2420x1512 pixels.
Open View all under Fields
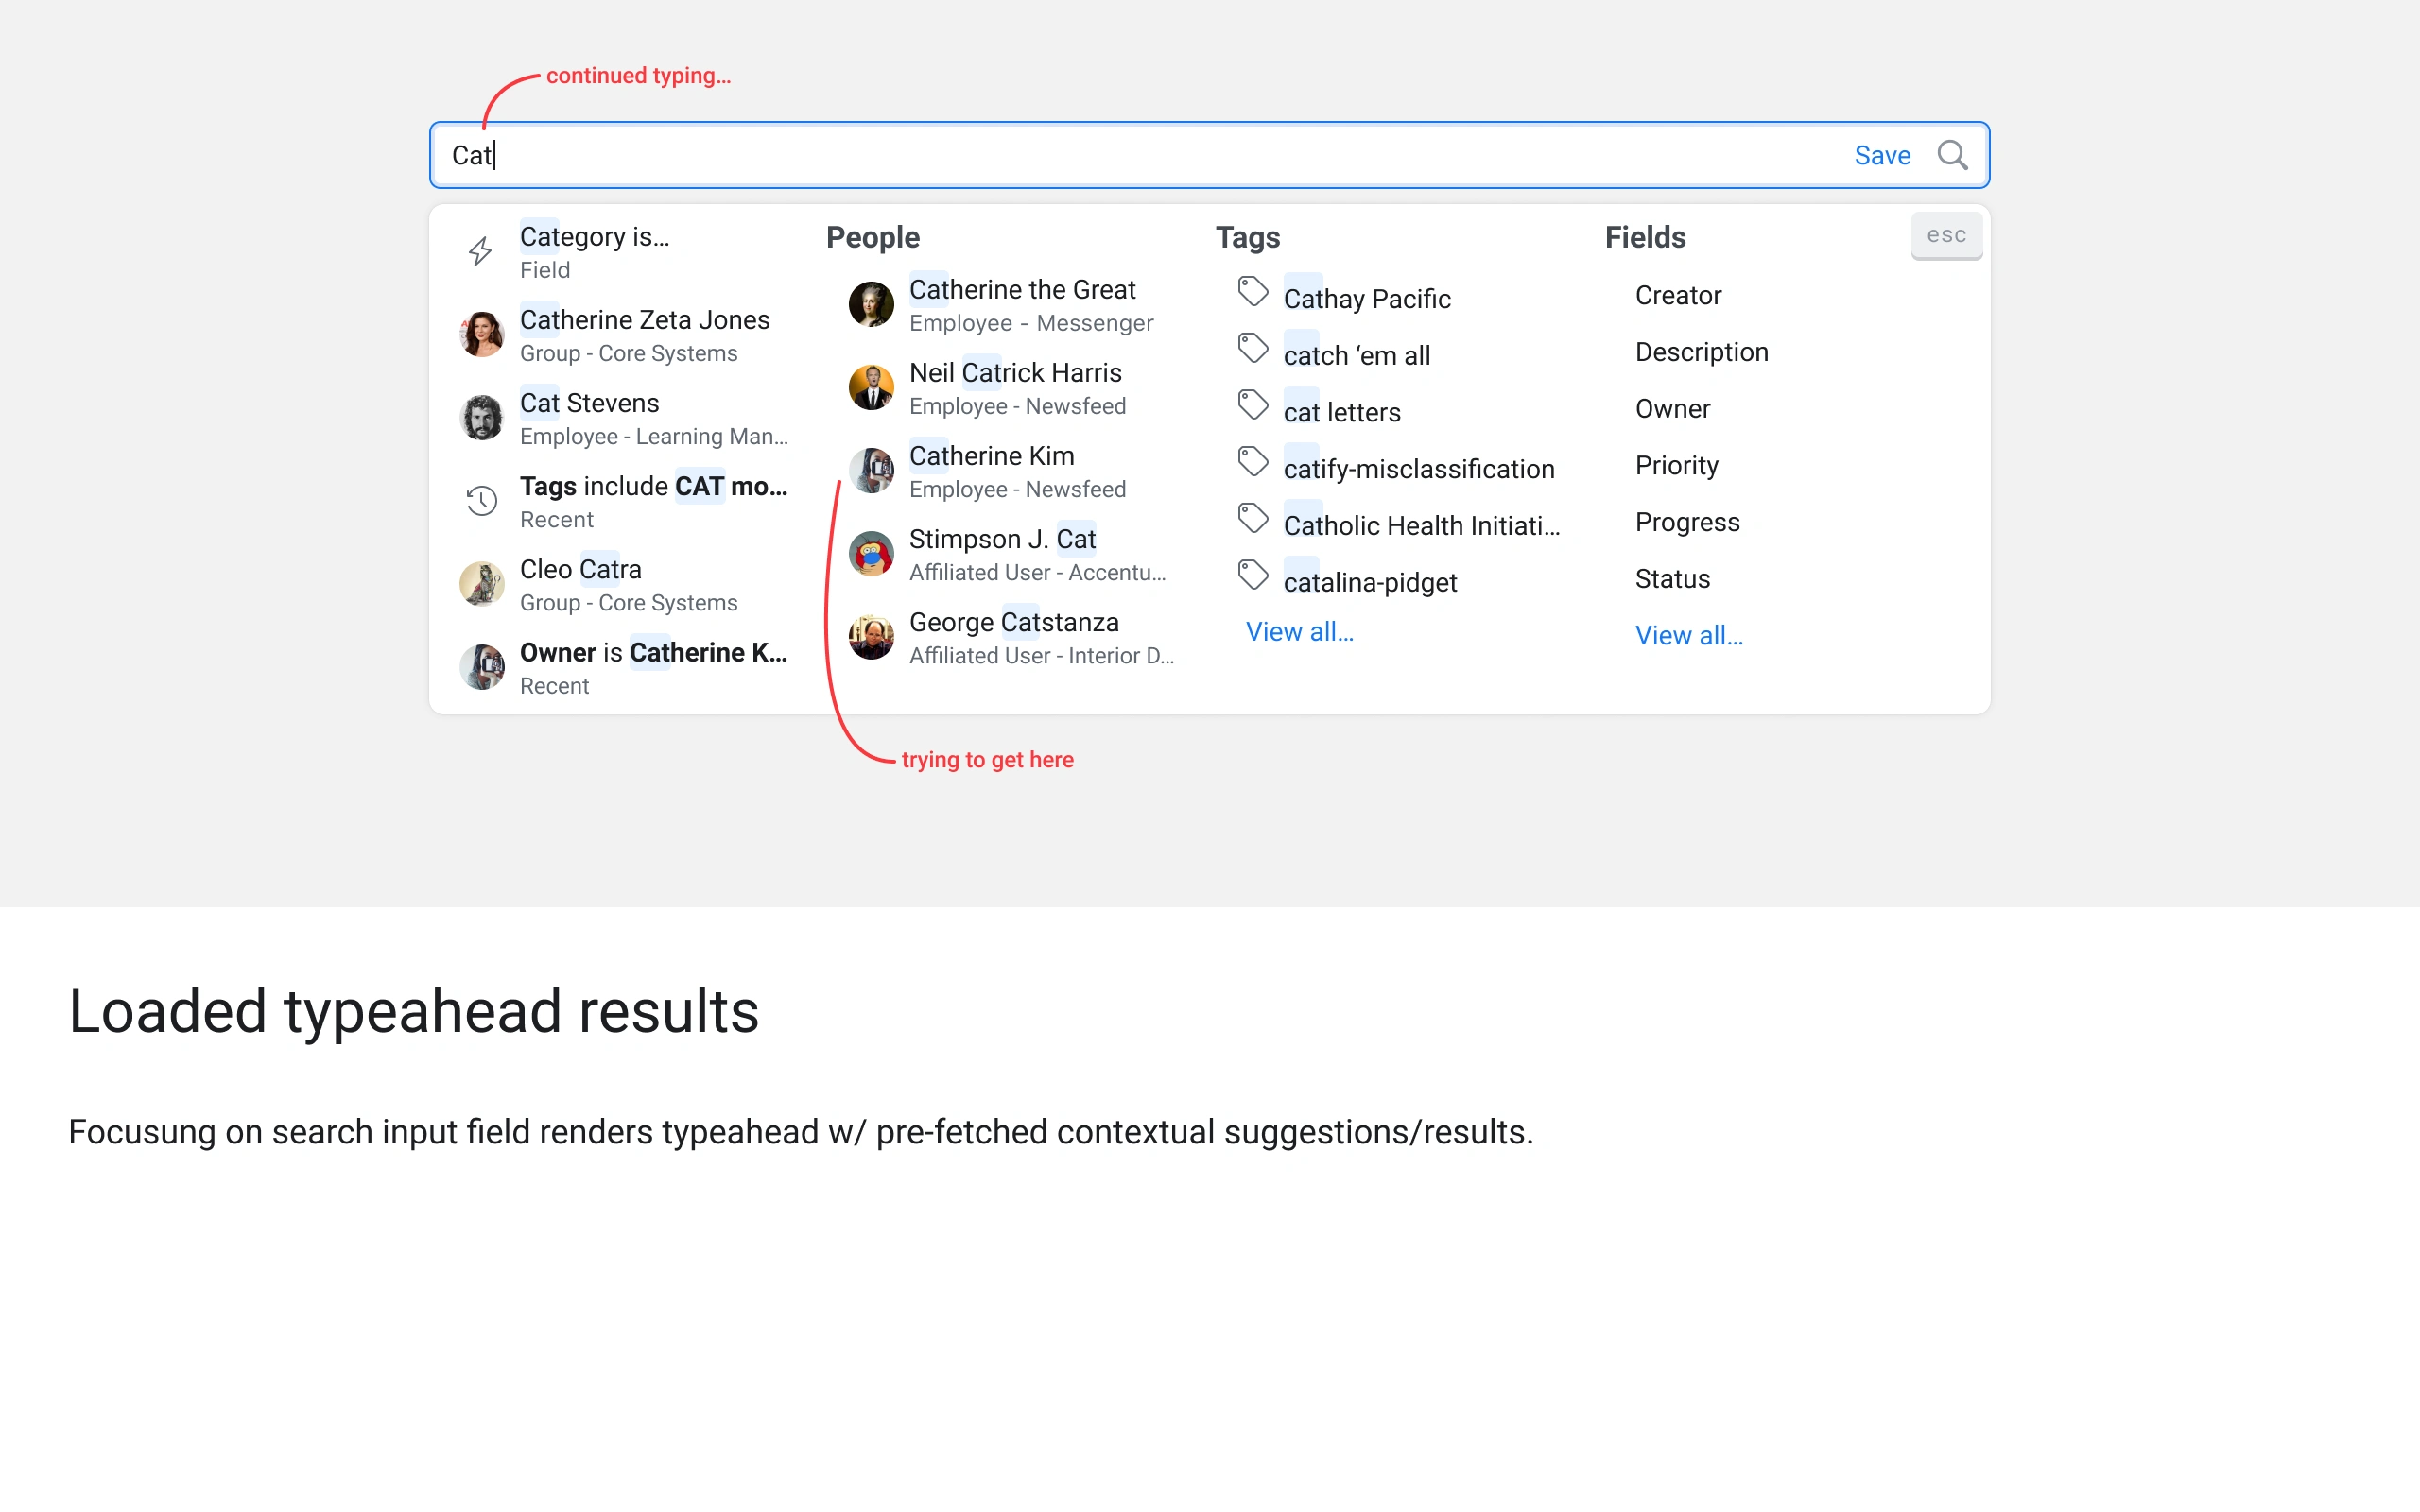coord(1688,635)
